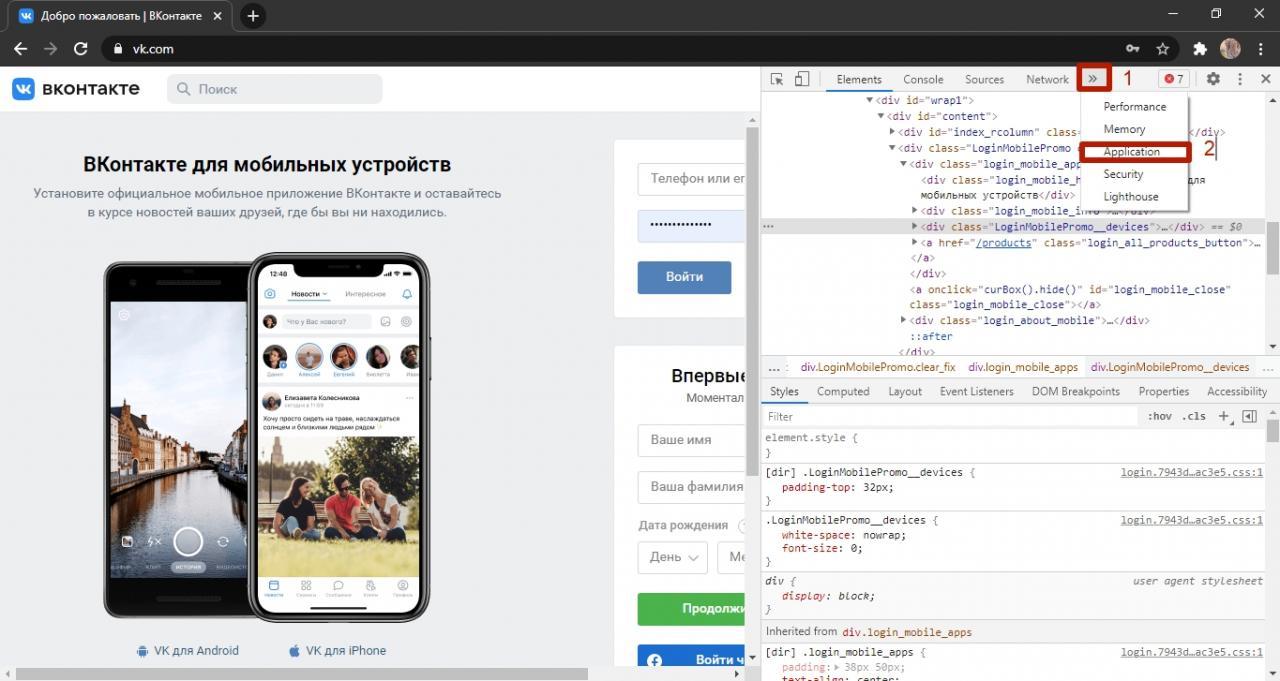This screenshot has width=1280, height=681.
Task: Switch to the Computed styles tab
Action: pos(843,391)
